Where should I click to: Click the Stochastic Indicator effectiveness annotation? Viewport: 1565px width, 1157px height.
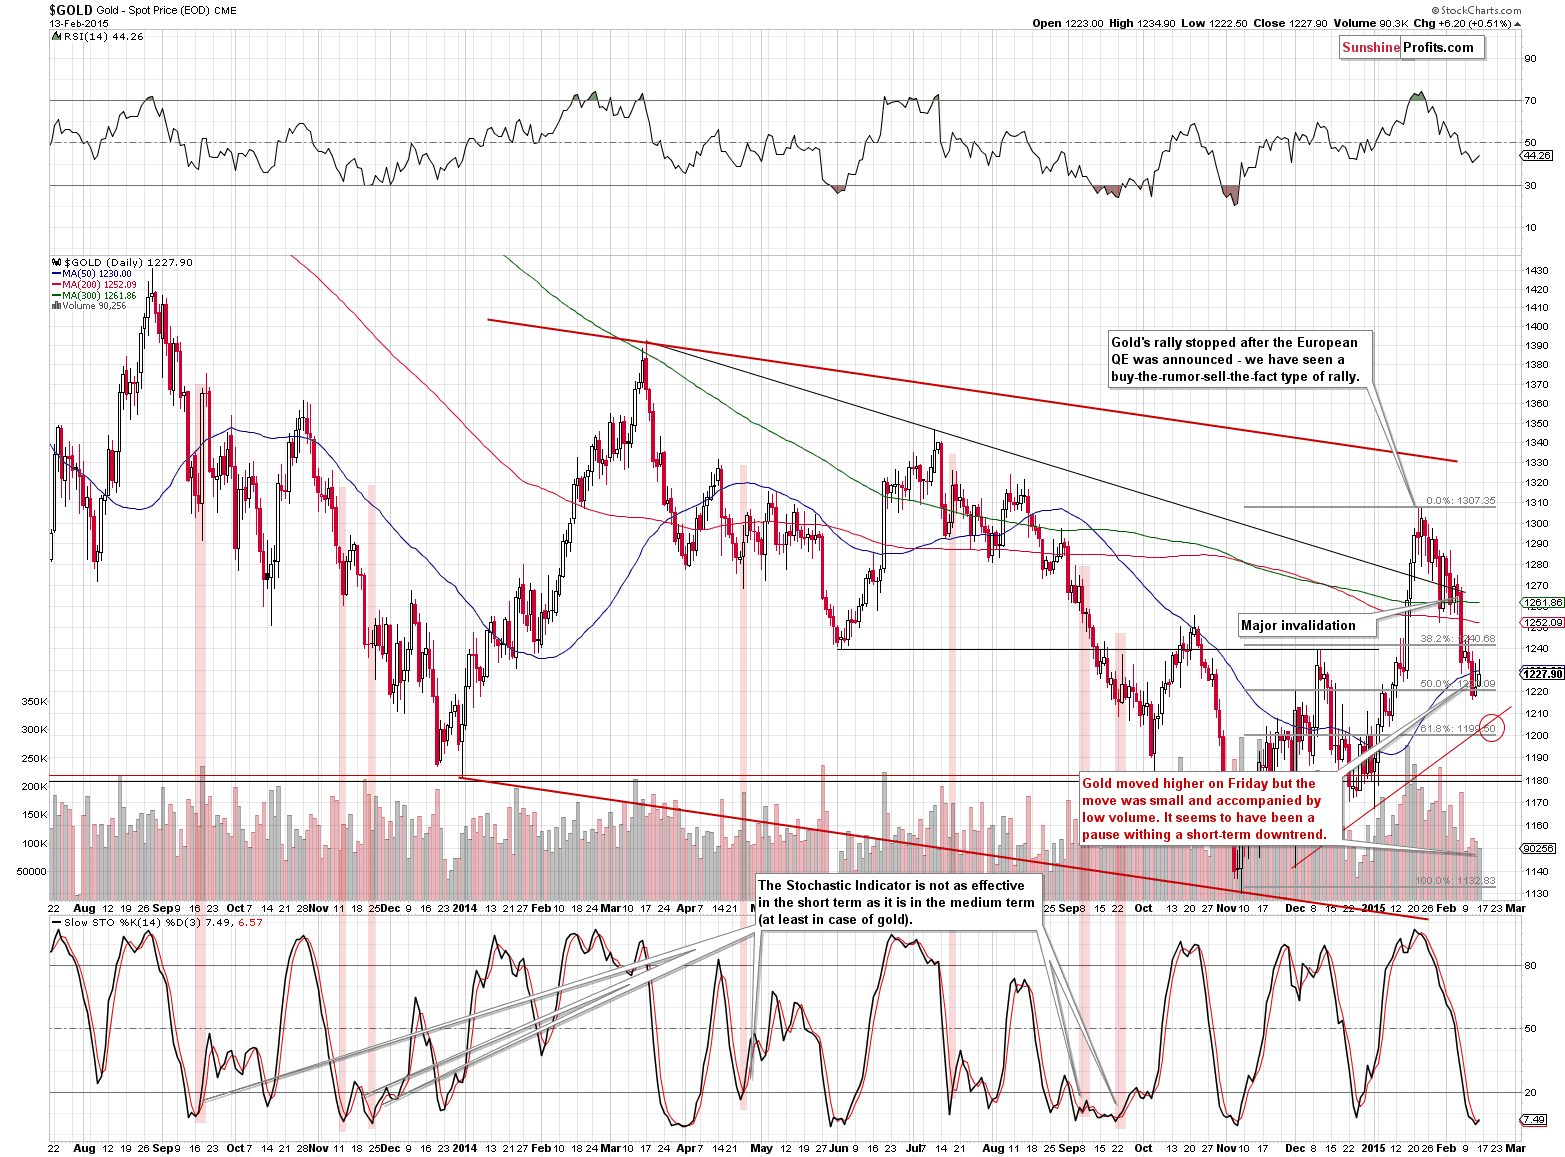click(x=898, y=901)
